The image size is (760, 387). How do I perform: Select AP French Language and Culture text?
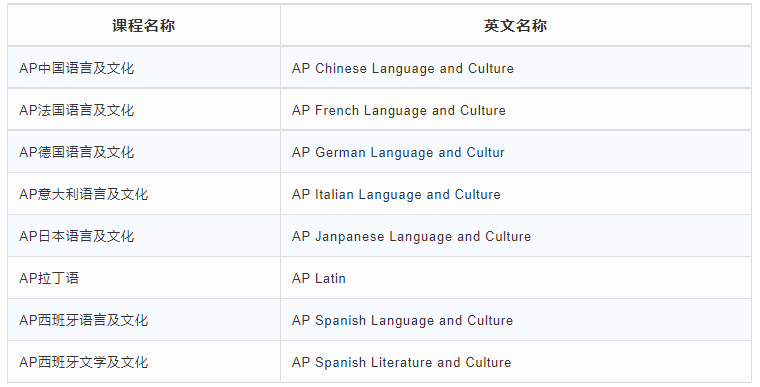[x=398, y=111]
